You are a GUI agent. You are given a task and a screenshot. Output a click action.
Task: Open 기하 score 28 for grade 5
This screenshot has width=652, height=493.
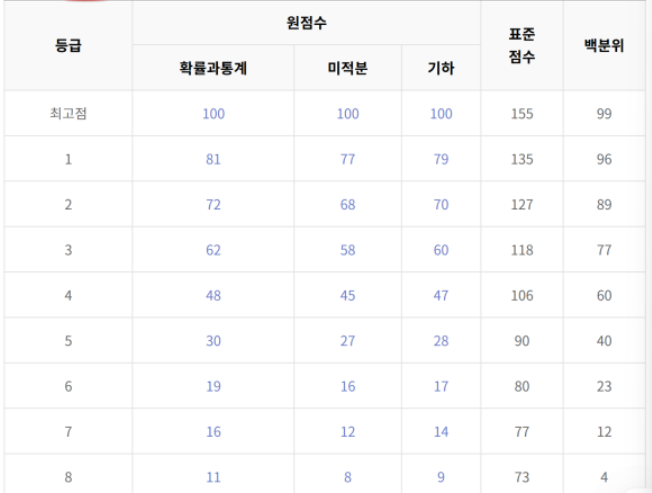441,340
